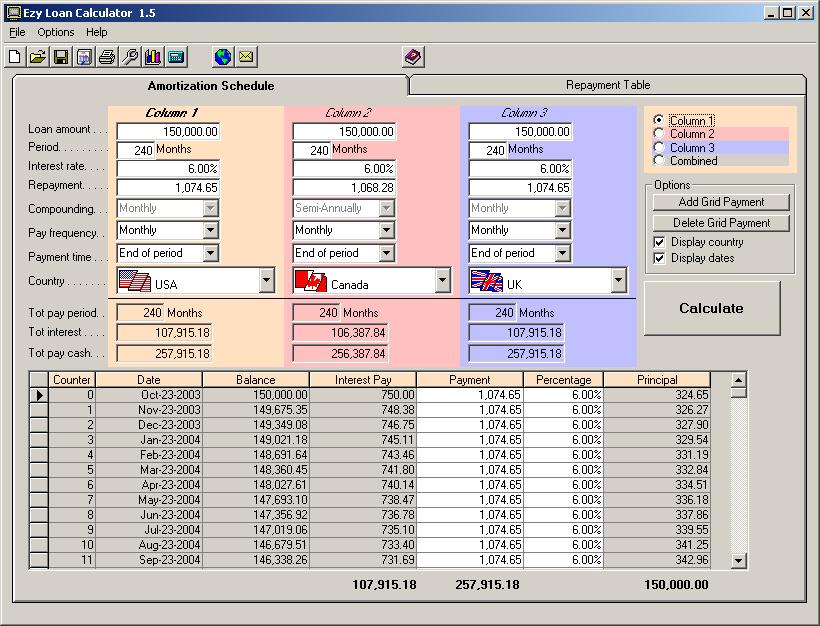Select the Column 1 radio button
Viewport: 820px width, 626px height.
point(659,120)
